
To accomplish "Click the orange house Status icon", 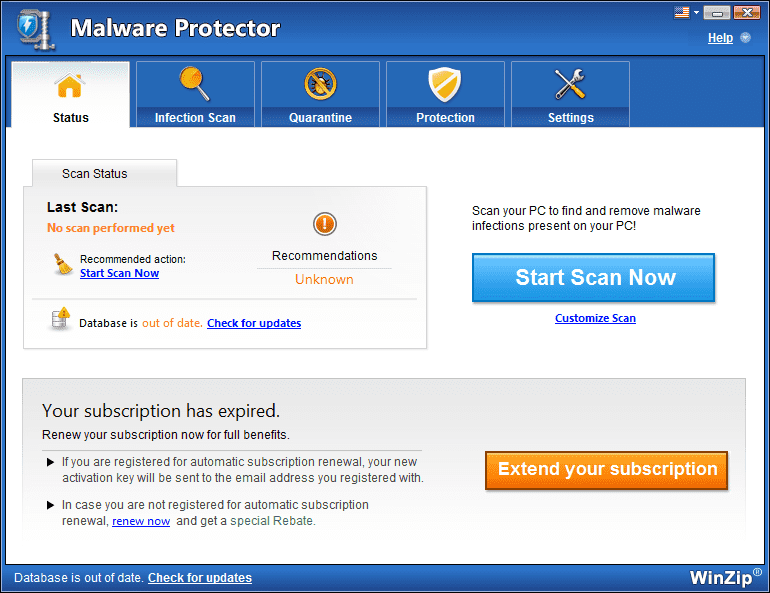I will click(x=70, y=85).
